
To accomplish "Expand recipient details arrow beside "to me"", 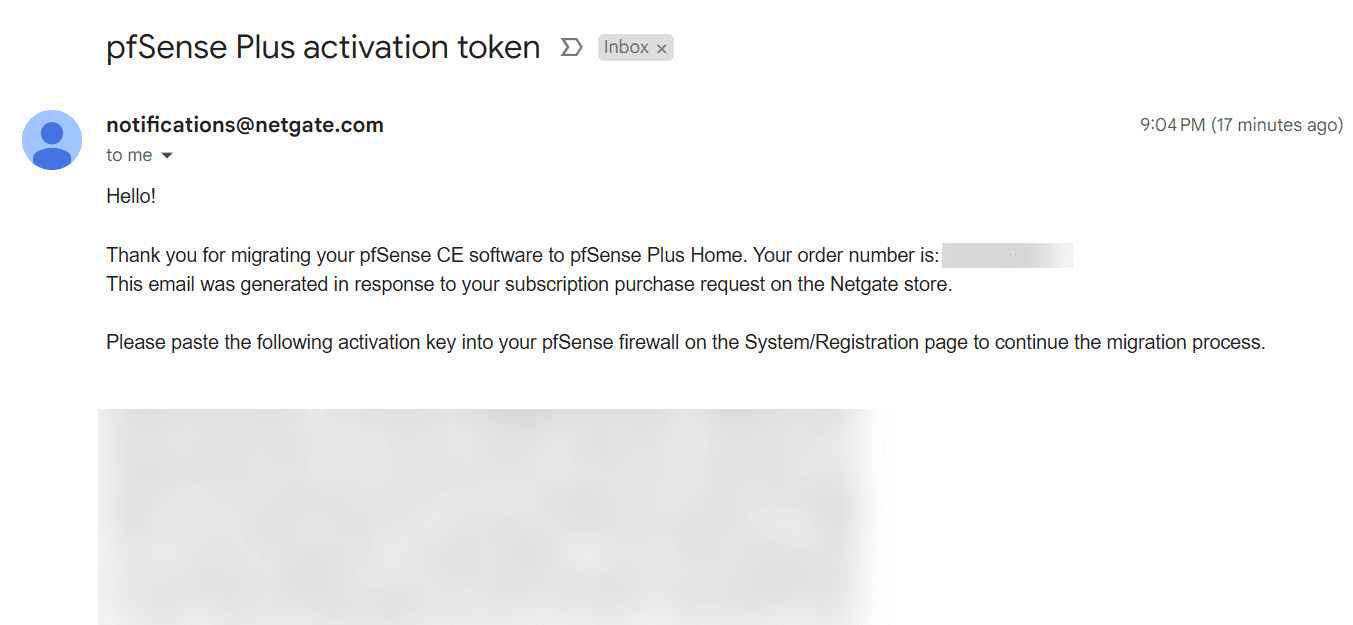I will point(167,156).
